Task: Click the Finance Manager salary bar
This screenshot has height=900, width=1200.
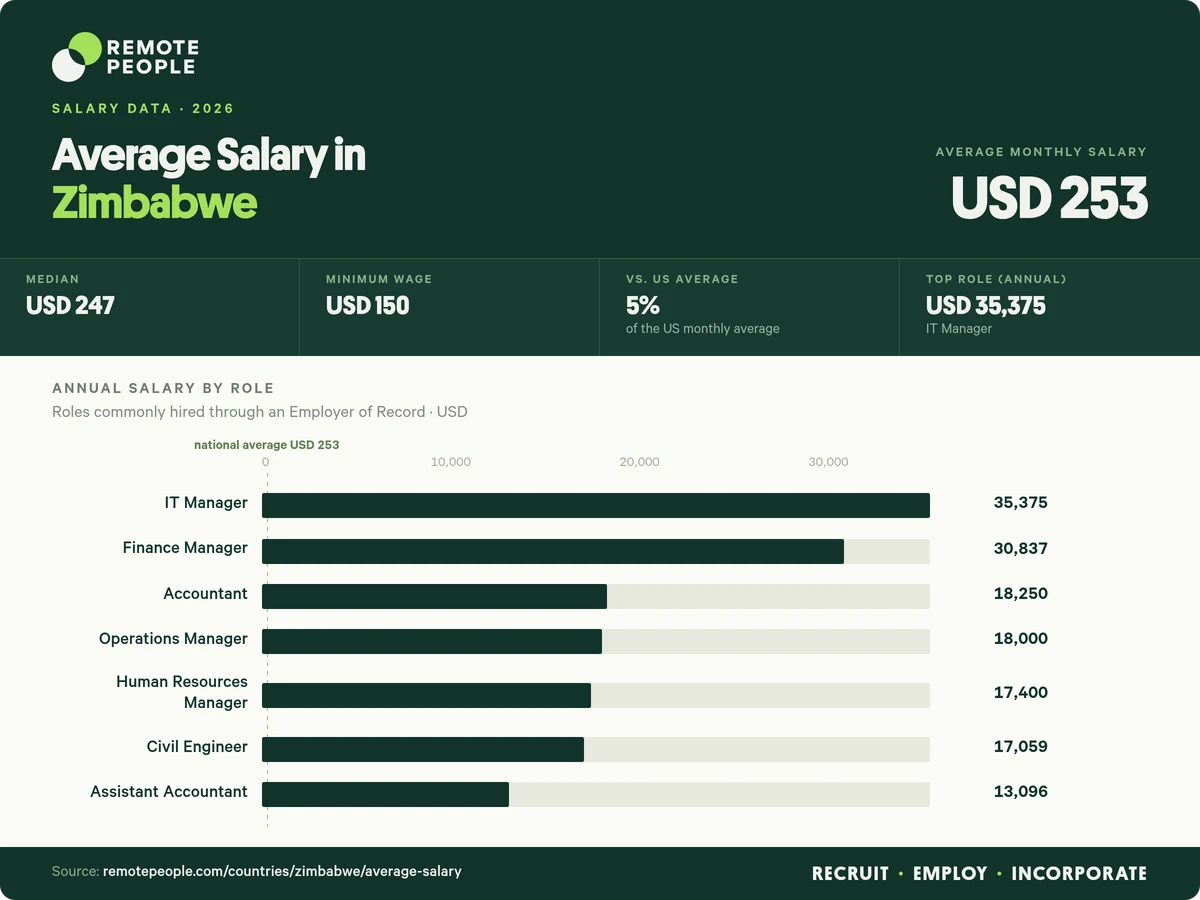Action: coord(553,551)
